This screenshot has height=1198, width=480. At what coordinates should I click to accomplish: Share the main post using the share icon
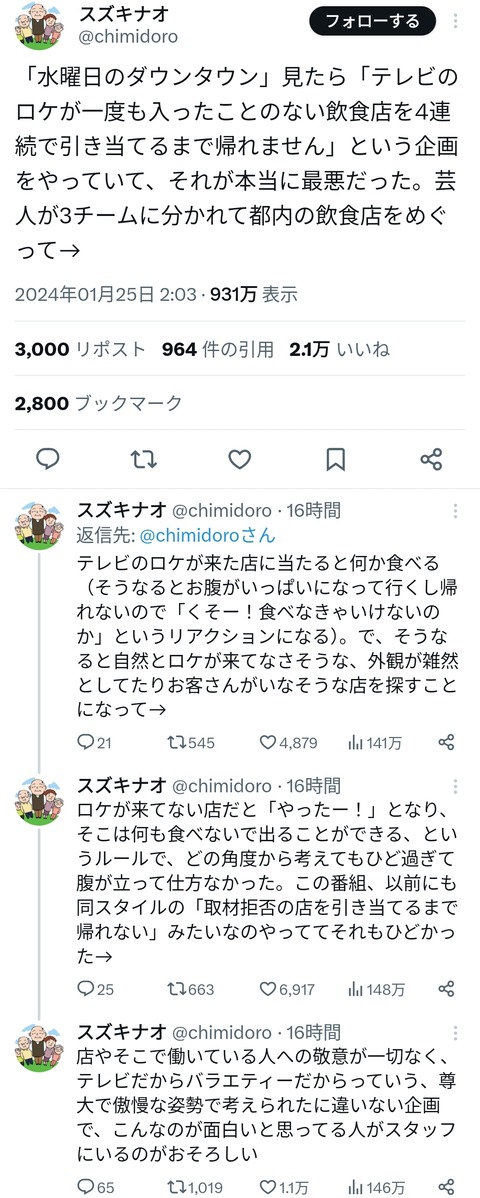431,458
